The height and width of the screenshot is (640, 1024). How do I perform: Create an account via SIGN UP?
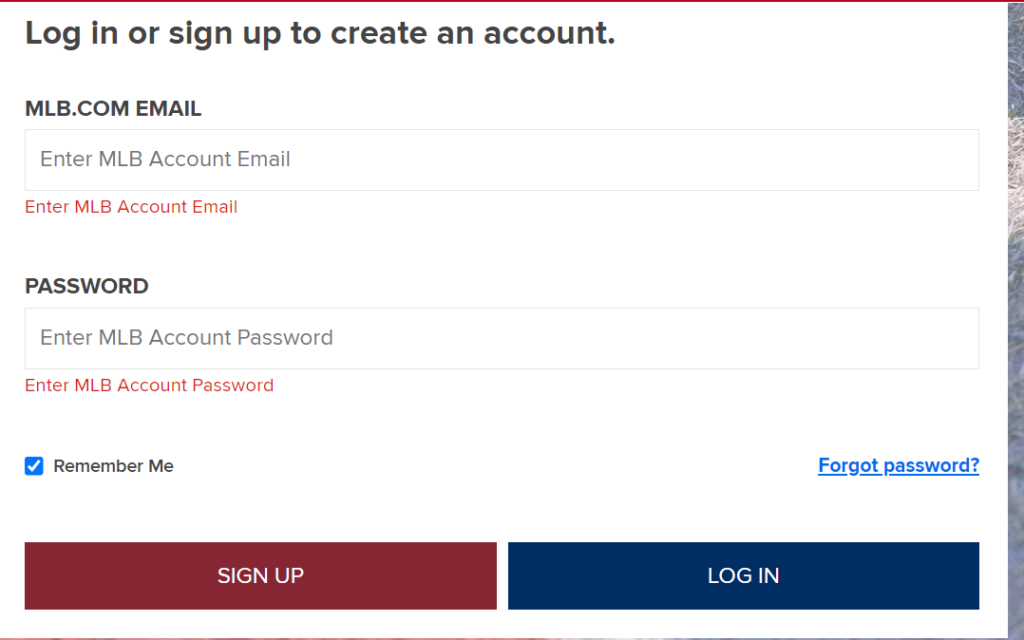(260, 576)
